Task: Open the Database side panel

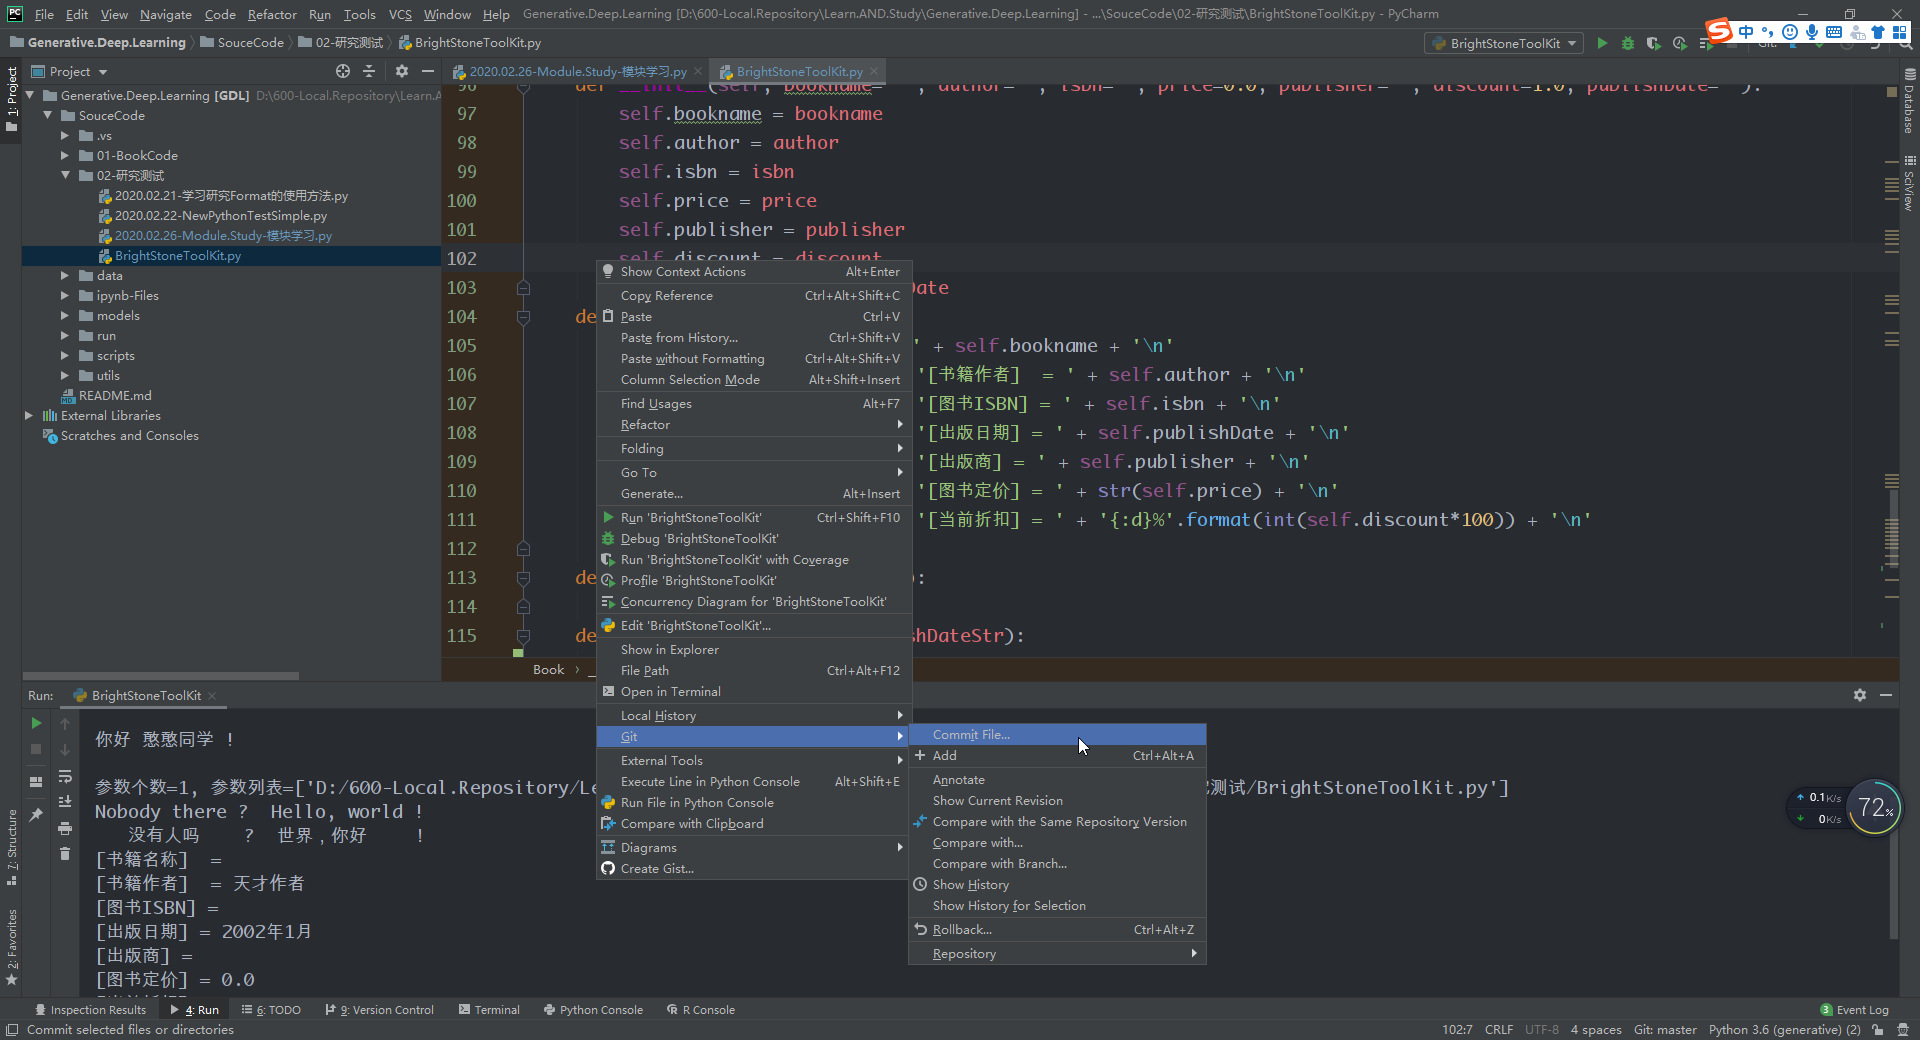Action: (x=1909, y=101)
